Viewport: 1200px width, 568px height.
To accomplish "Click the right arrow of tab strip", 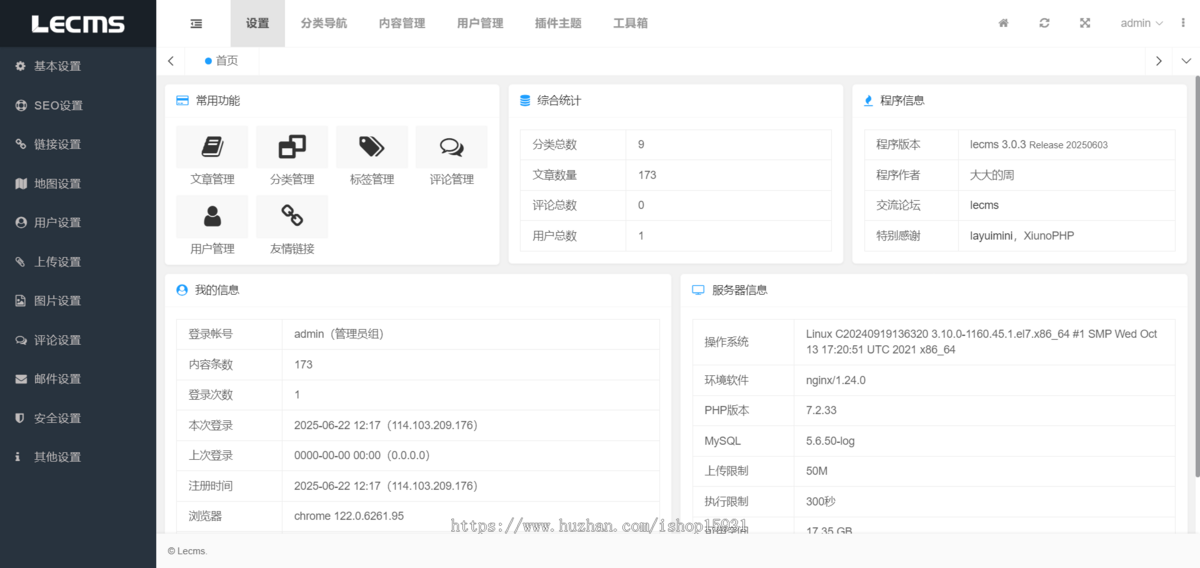I will pos(1159,61).
